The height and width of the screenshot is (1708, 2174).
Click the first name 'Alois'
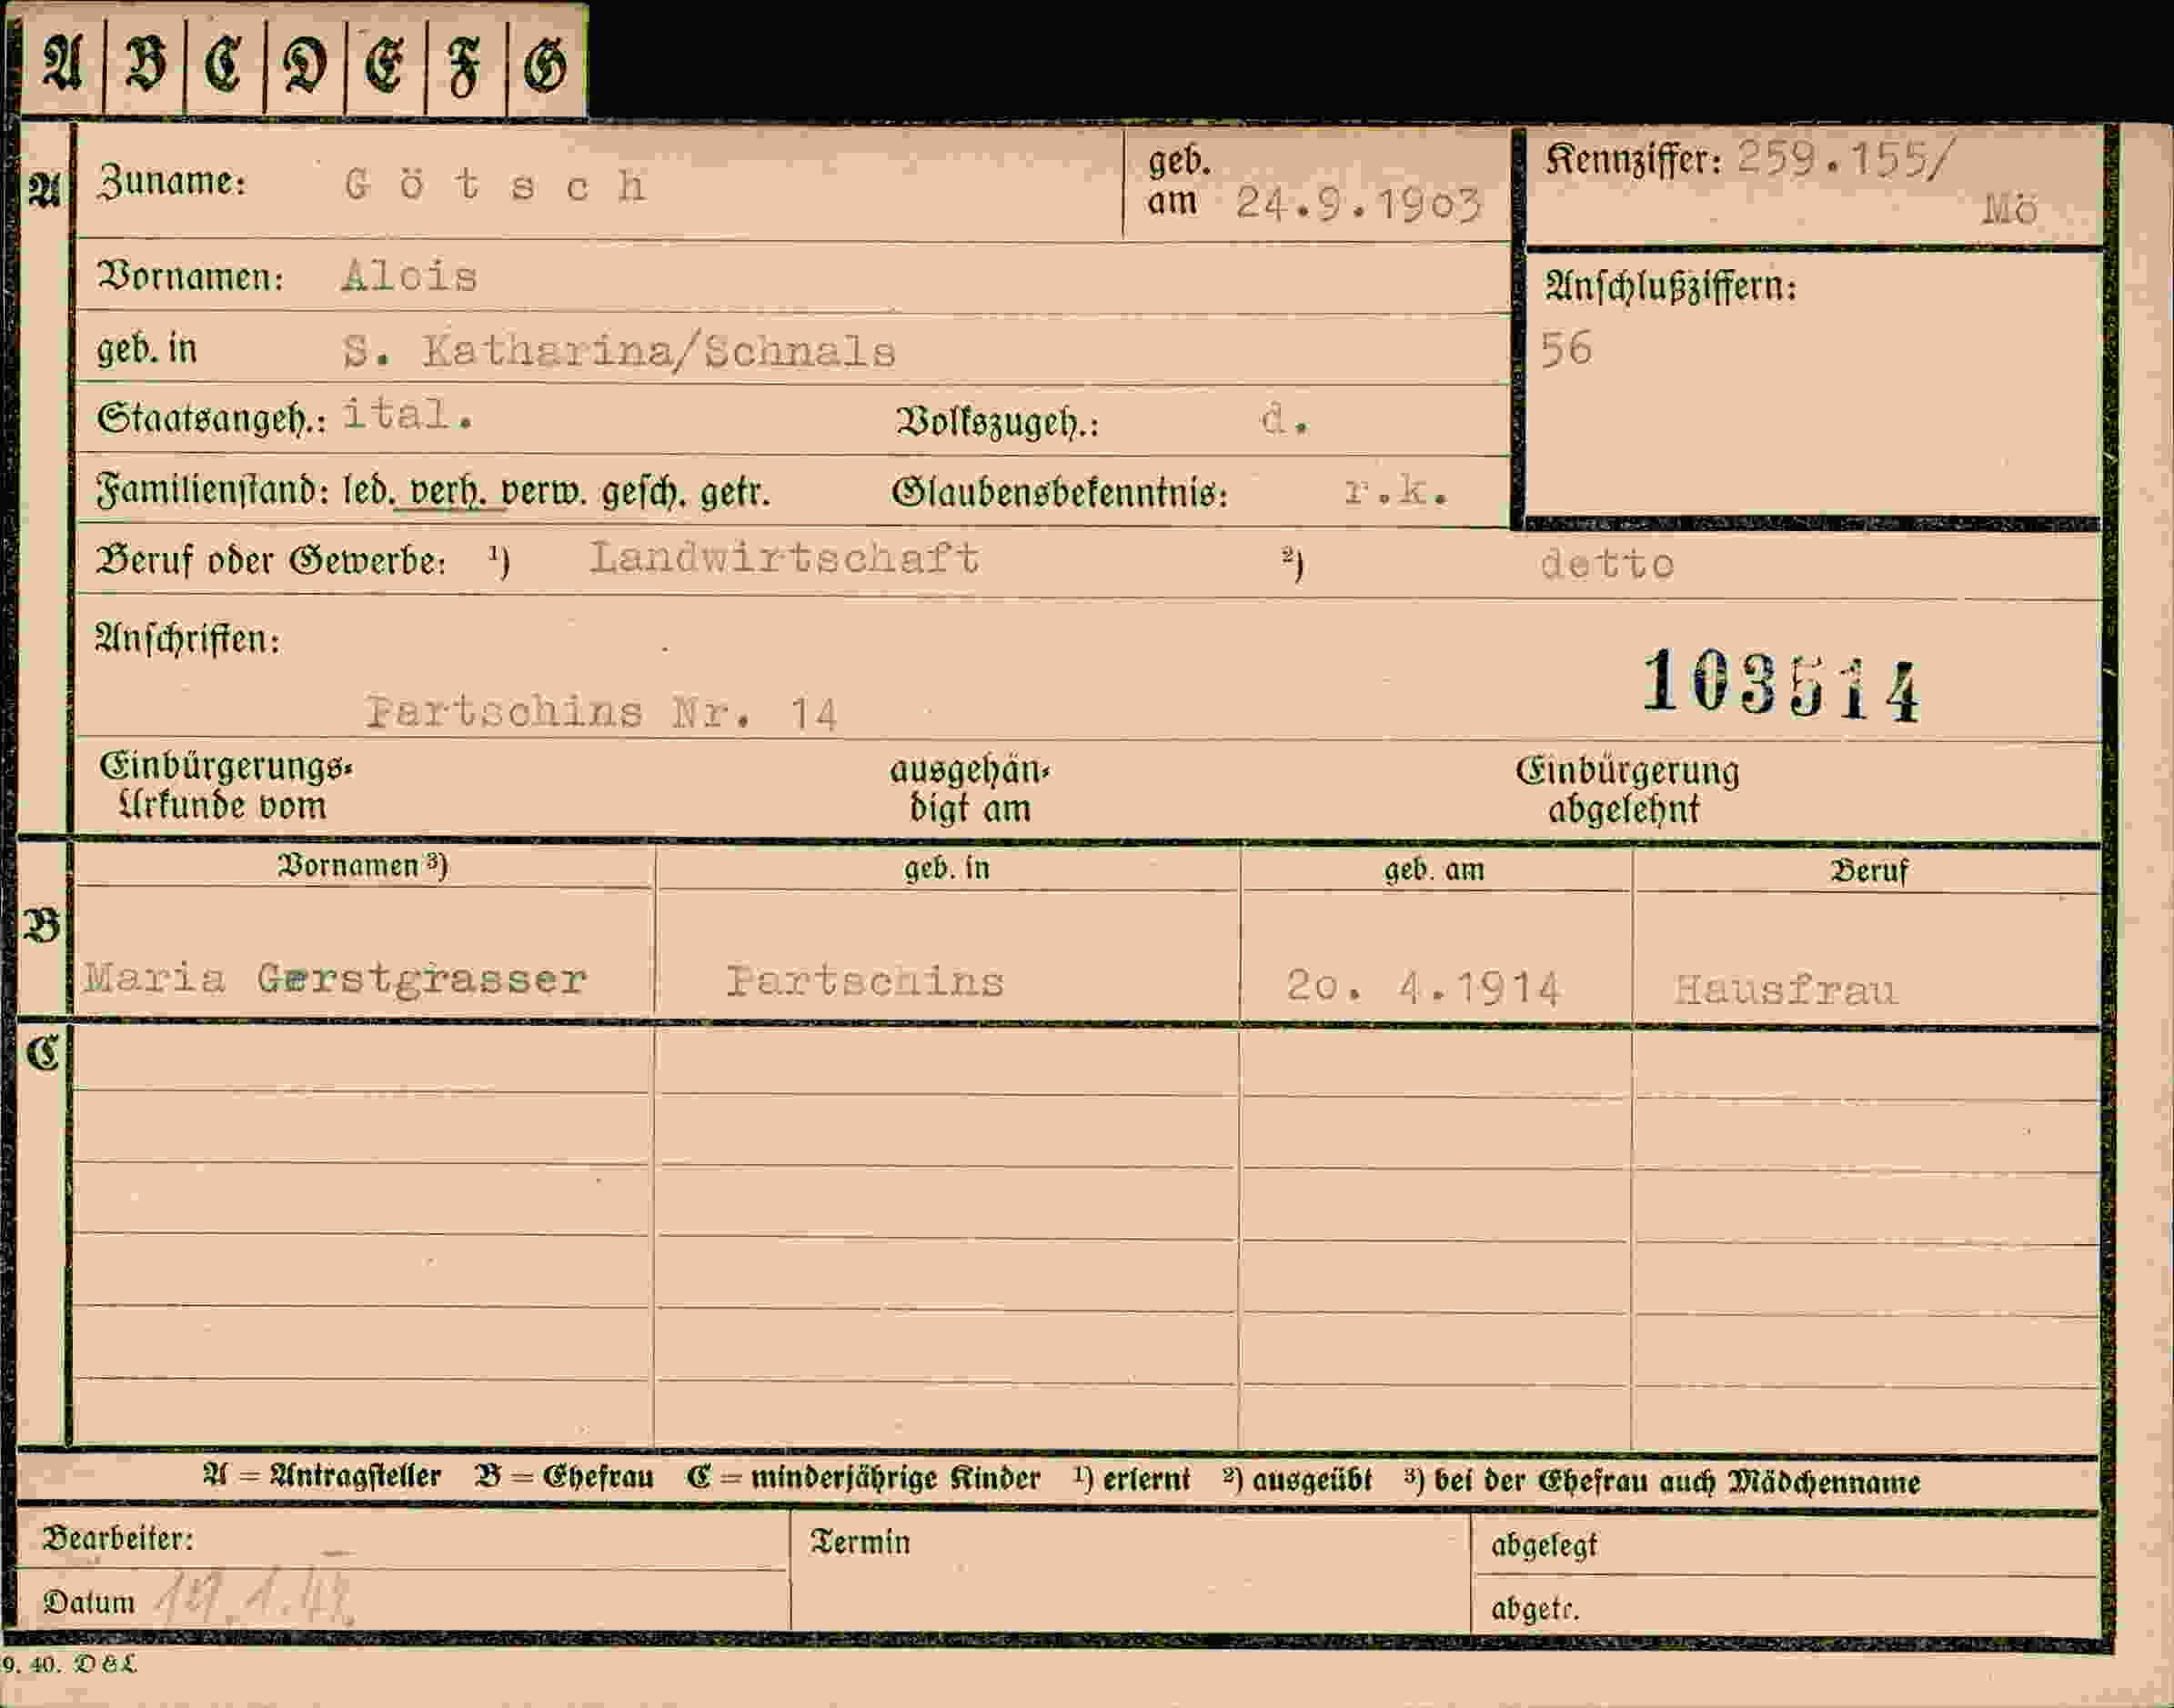(409, 276)
